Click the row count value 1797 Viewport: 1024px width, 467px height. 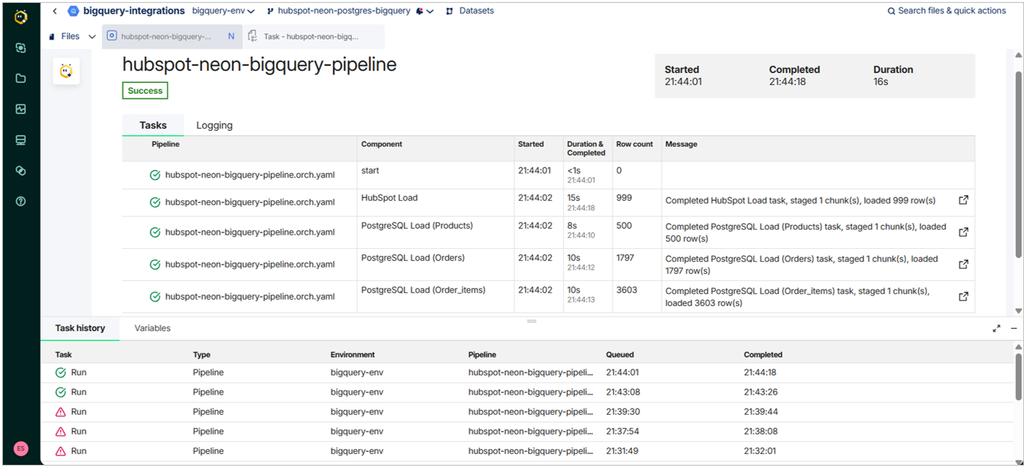(x=626, y=258)
